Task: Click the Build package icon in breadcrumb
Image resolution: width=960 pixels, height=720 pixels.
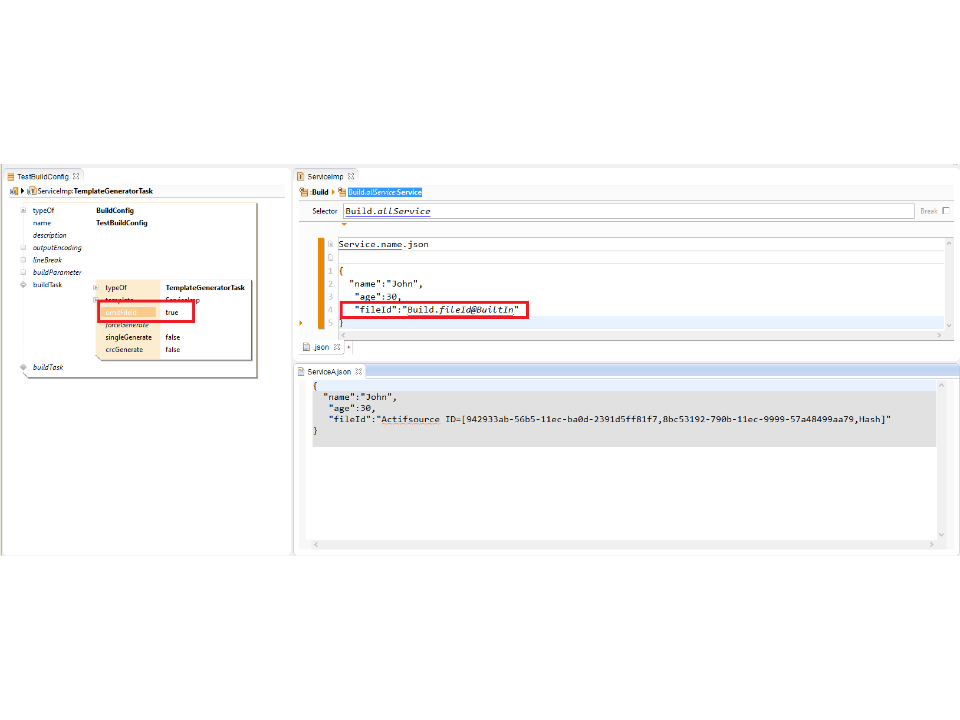Action: coord(304,191)
